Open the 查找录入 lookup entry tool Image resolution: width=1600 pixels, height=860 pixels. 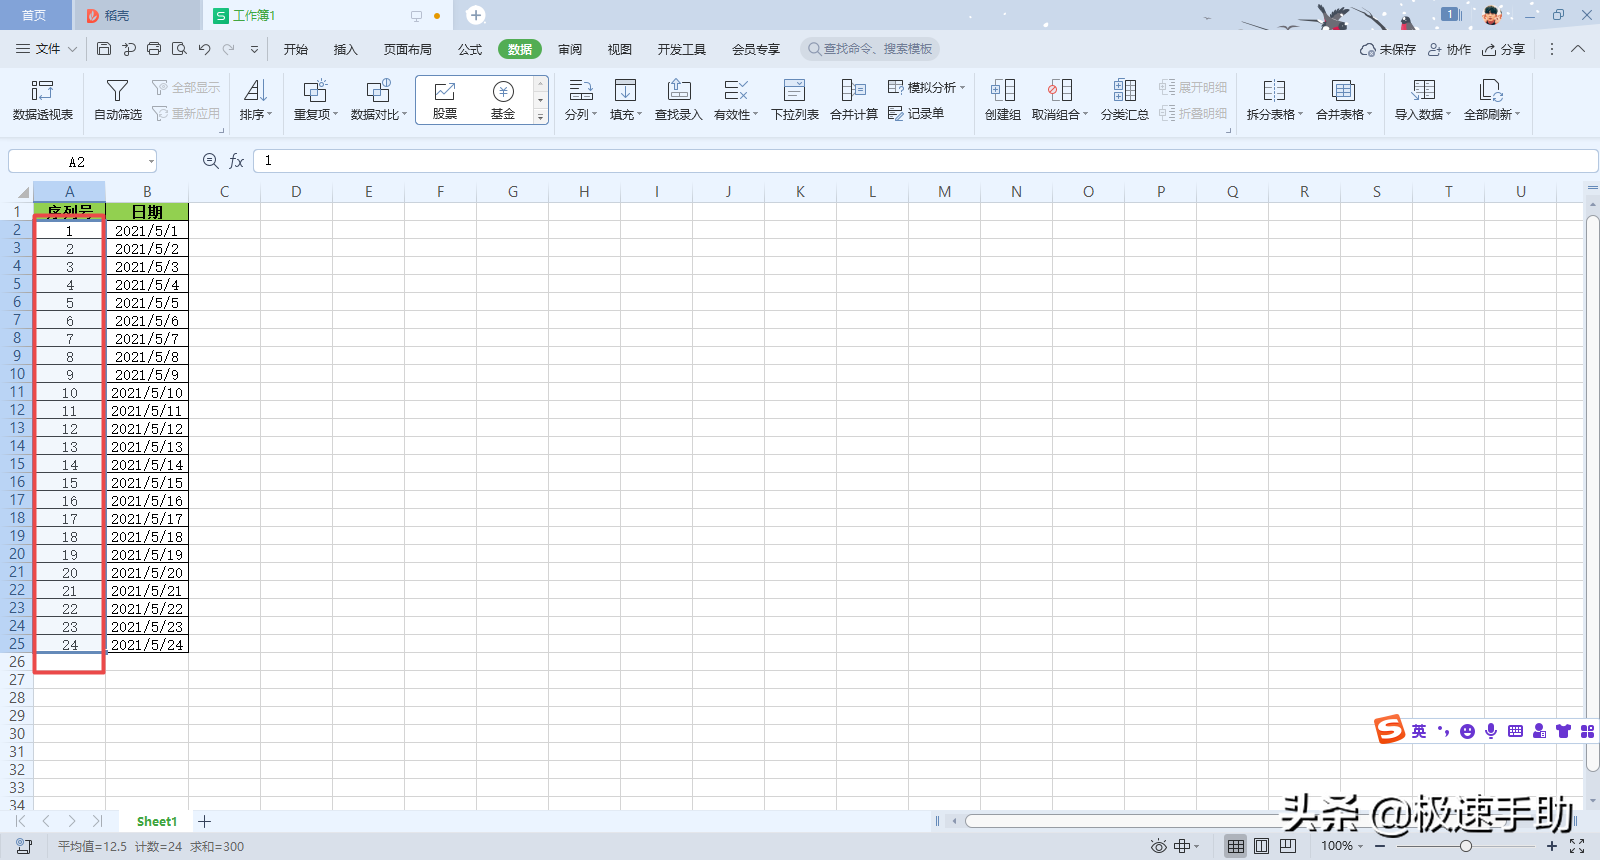click(x=679, y=101)
